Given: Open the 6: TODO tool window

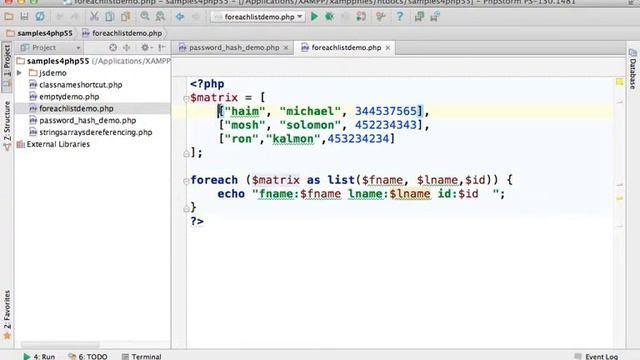Looking at the screenshot, I should click(87, 356).
